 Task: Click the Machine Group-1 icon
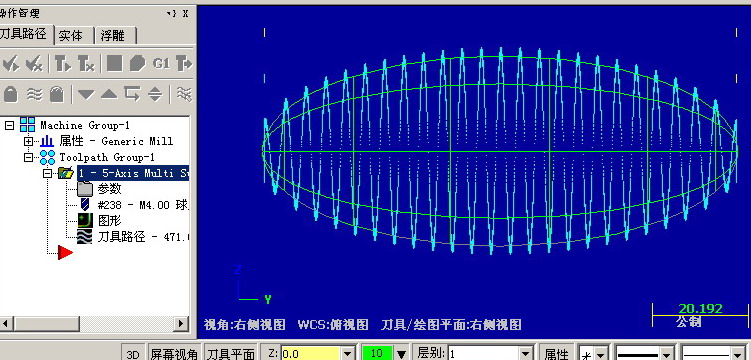[x=28, y=125]
